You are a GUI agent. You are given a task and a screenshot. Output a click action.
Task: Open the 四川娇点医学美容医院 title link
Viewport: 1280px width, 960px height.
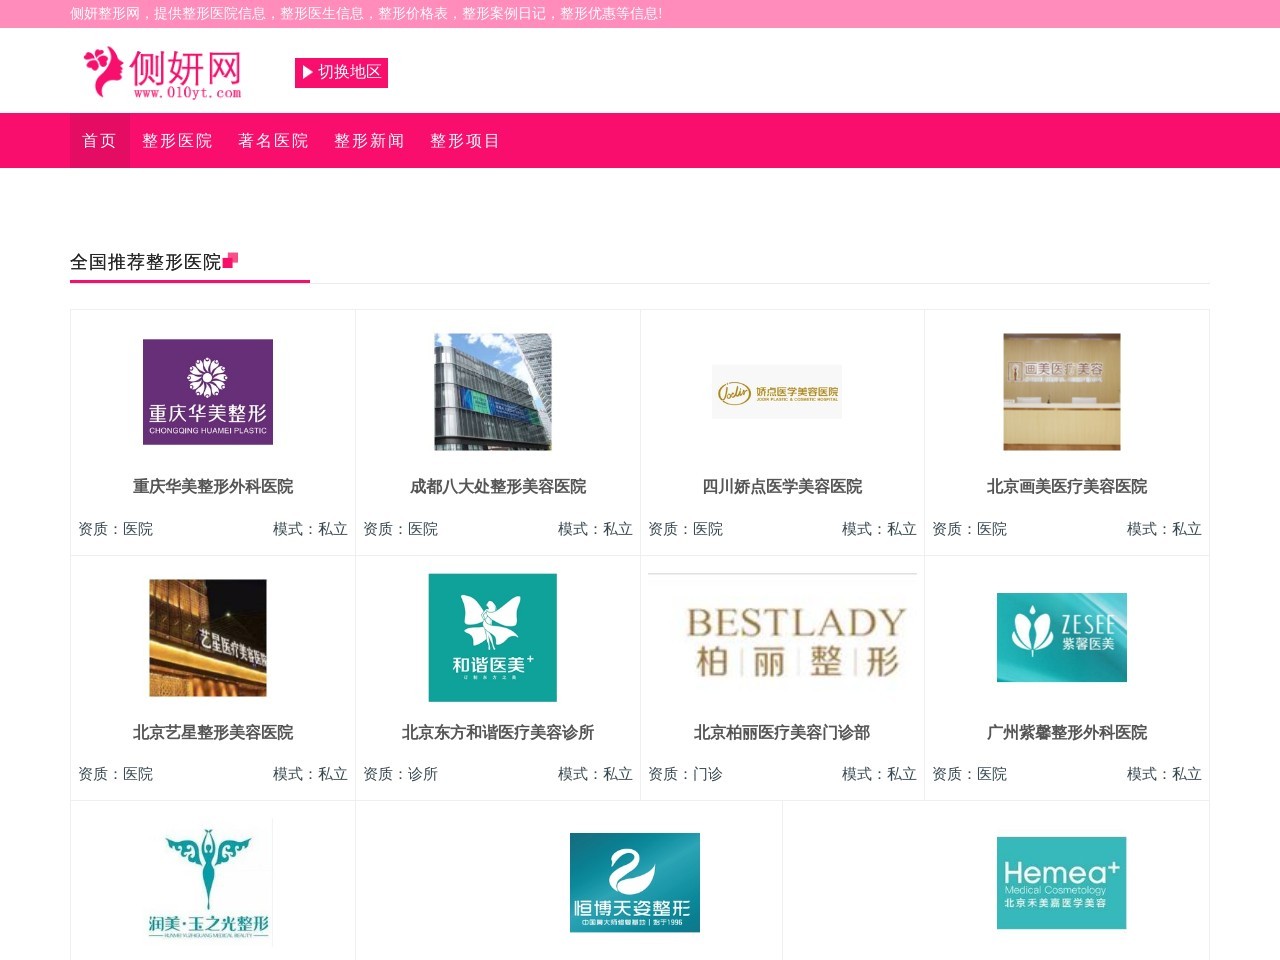(x=782, y=486)
